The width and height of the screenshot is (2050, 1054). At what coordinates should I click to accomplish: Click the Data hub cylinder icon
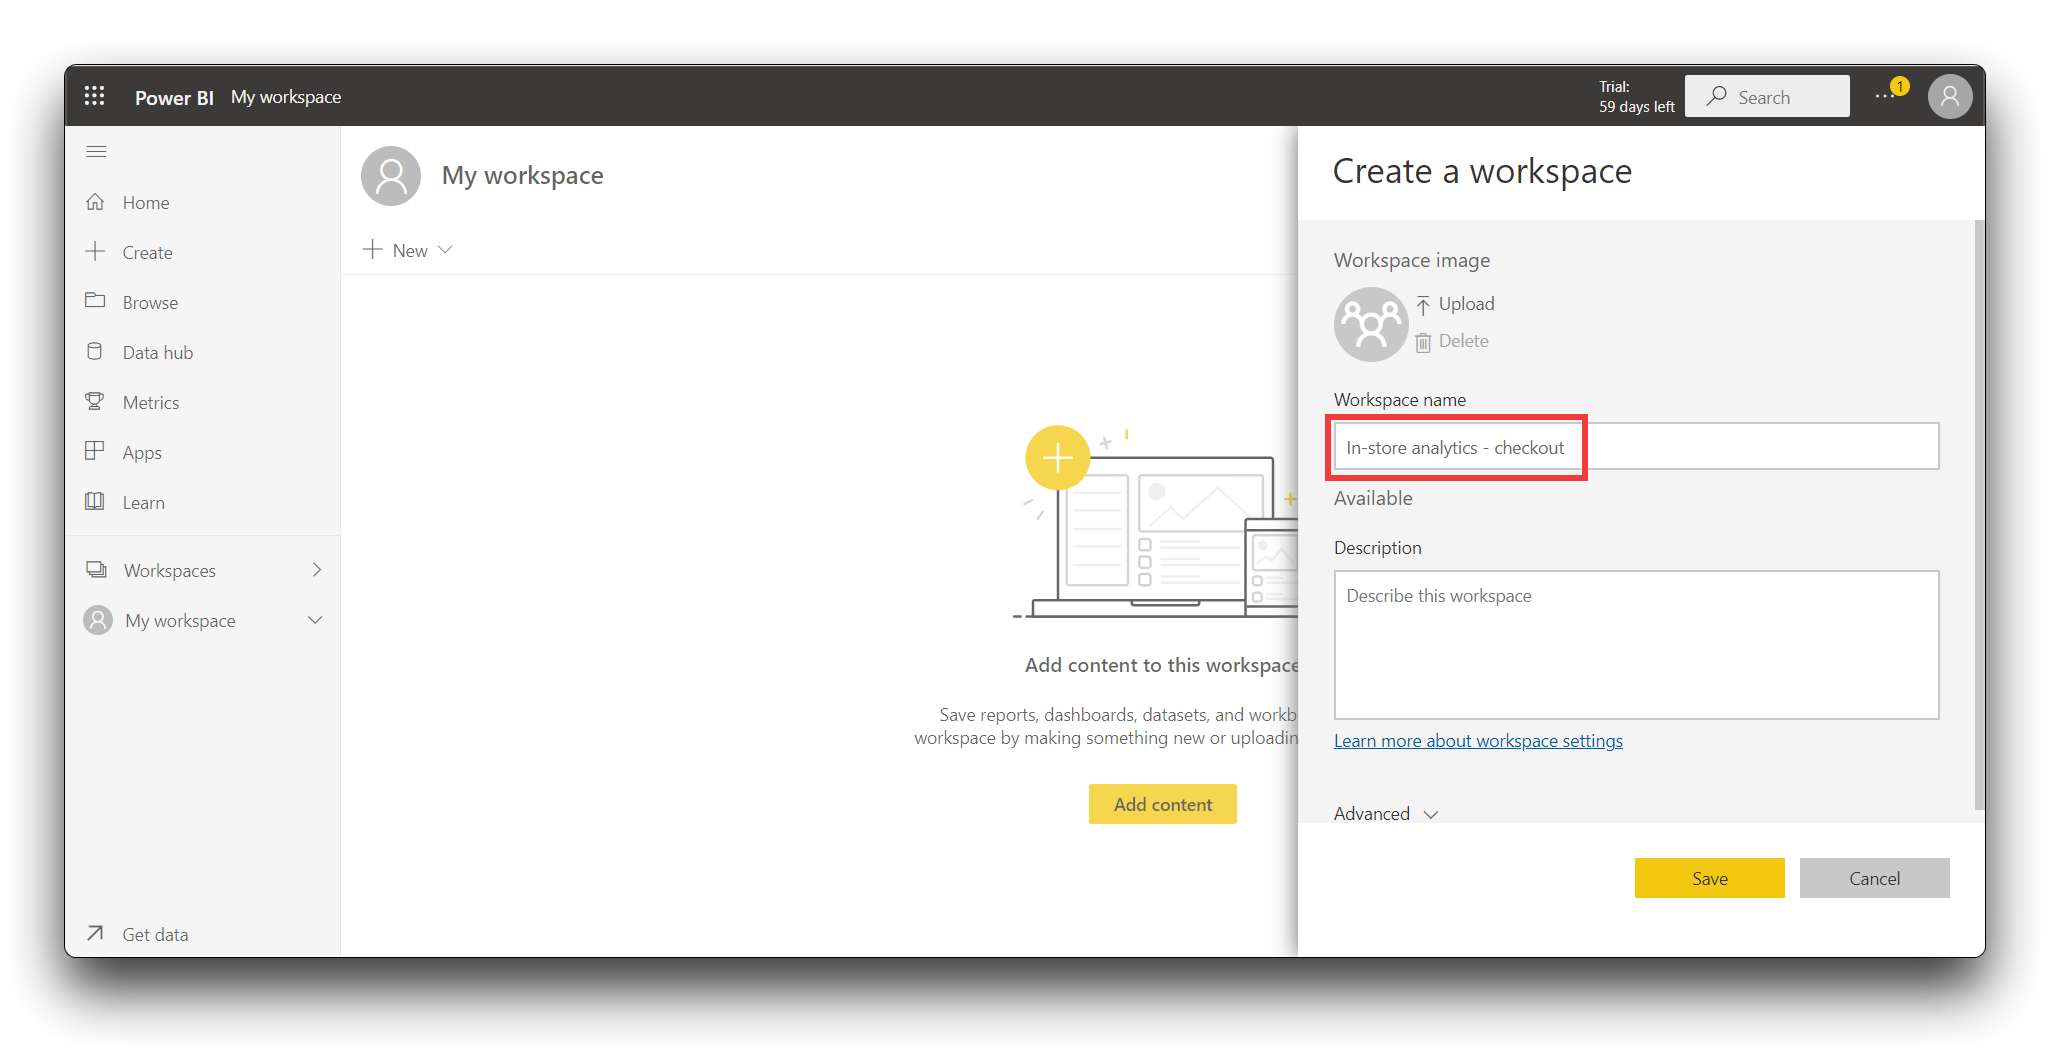coord(95,351)
